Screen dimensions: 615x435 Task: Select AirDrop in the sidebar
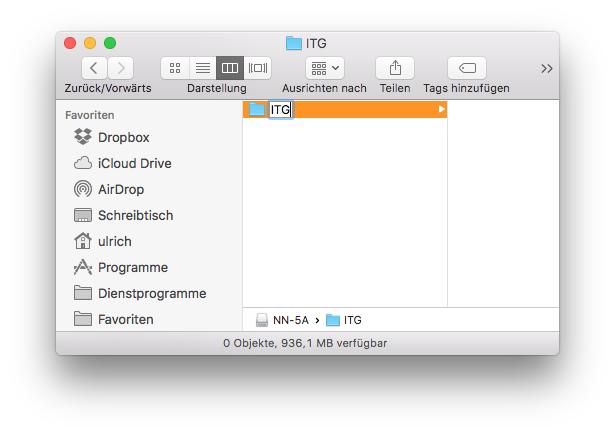click(109, 189)
